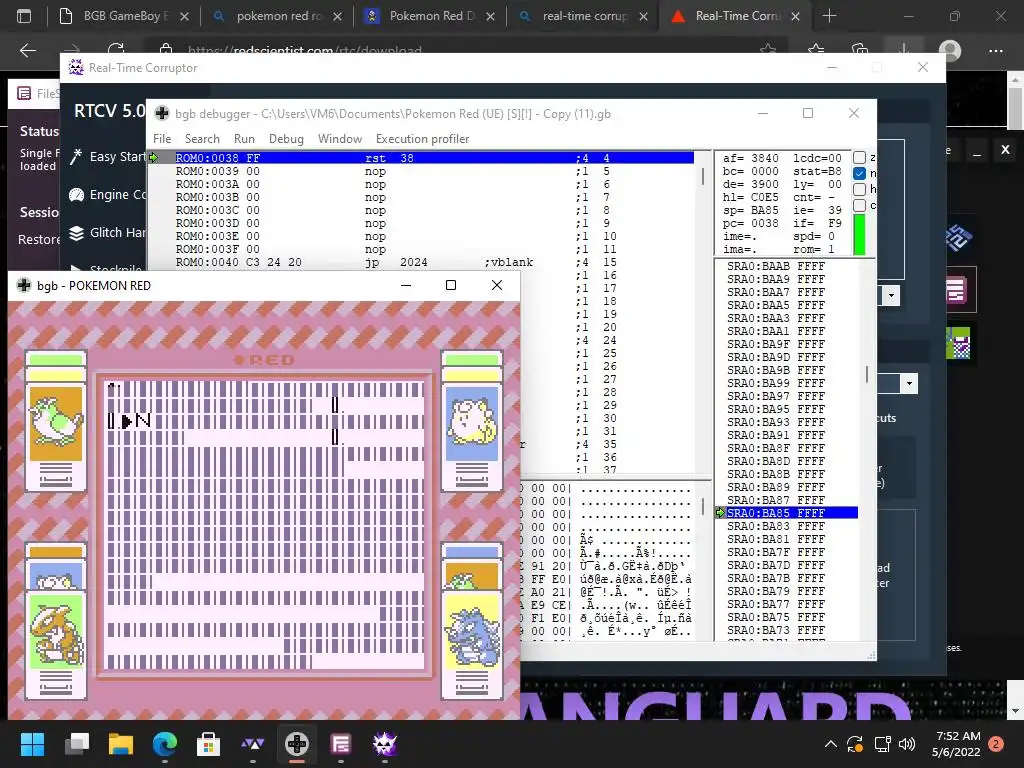Switch to the BGB GameBoy browser tab
1024x768 pixels.
tap(123, 16)
